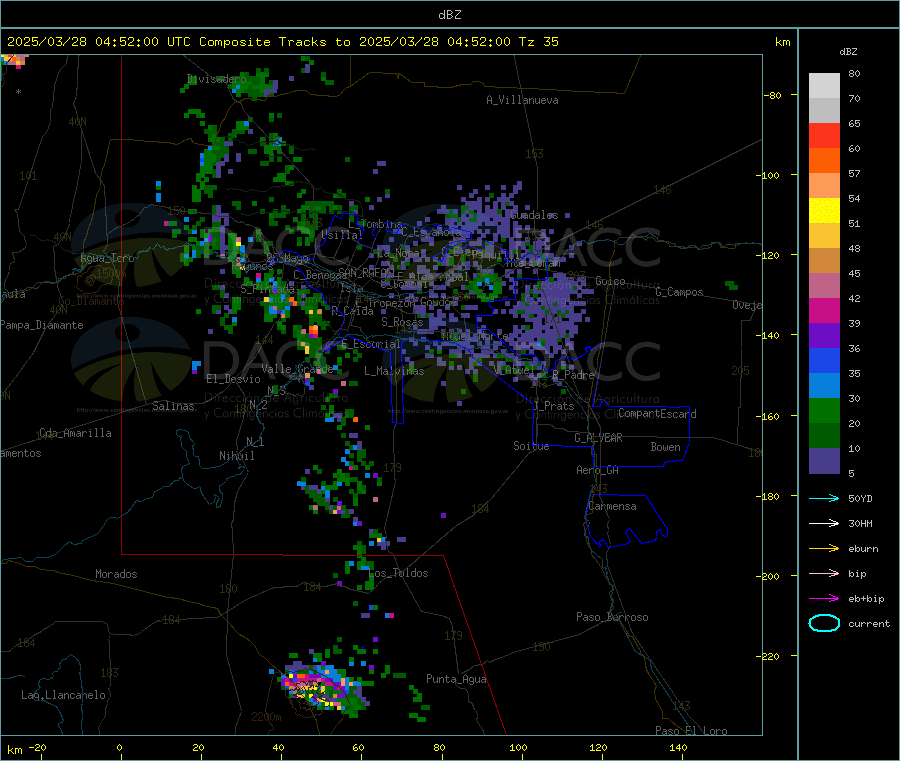Image resolution: width=900 pixels, height=761 pixels.
Task: Pick the gray swatch between 70 and 65
Action: 824,111
